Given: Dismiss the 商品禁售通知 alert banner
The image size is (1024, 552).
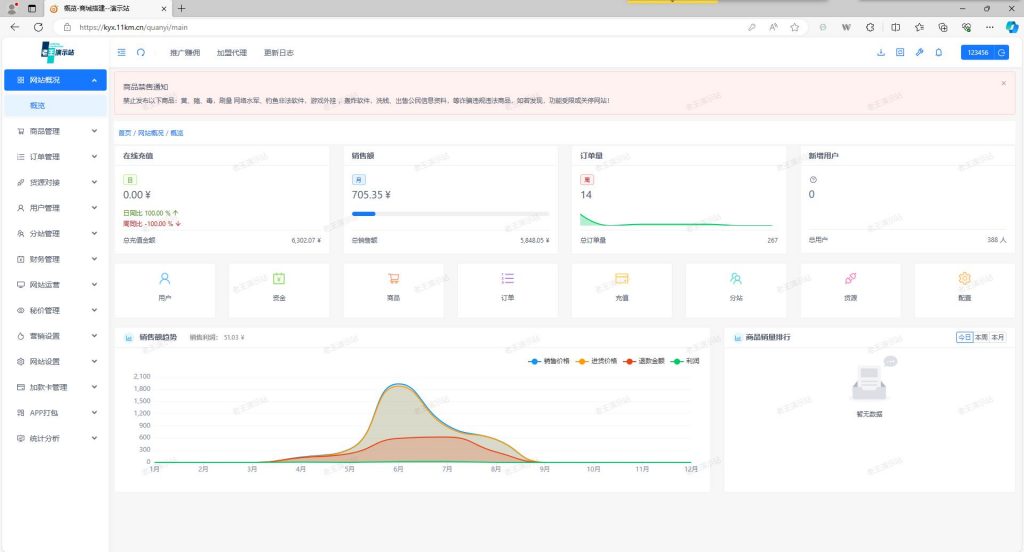Looking at the screenshot, I should pos(1003,83).
